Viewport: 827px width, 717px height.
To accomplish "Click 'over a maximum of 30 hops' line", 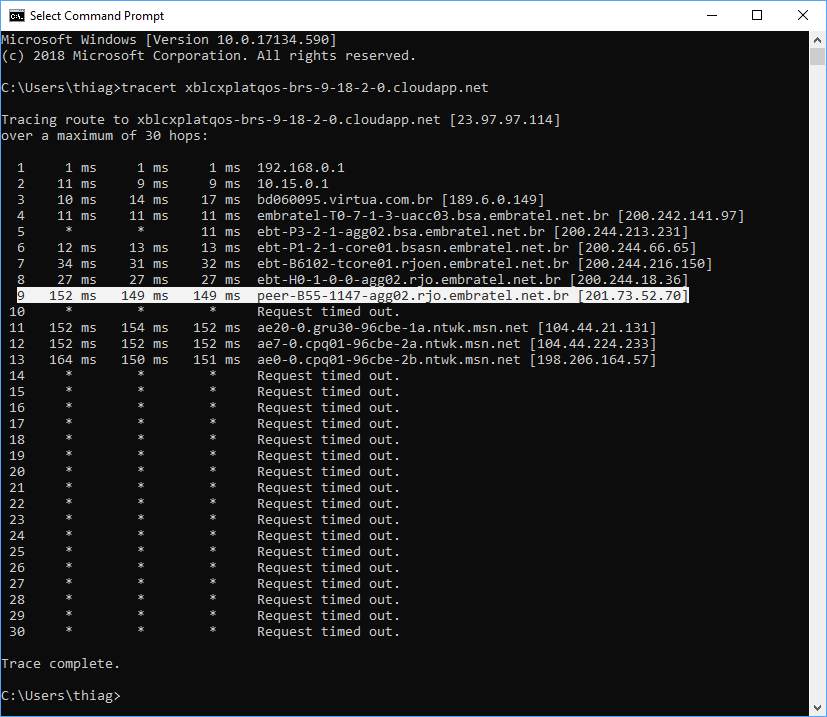I will pyautogui.click(x=104, y=136).
